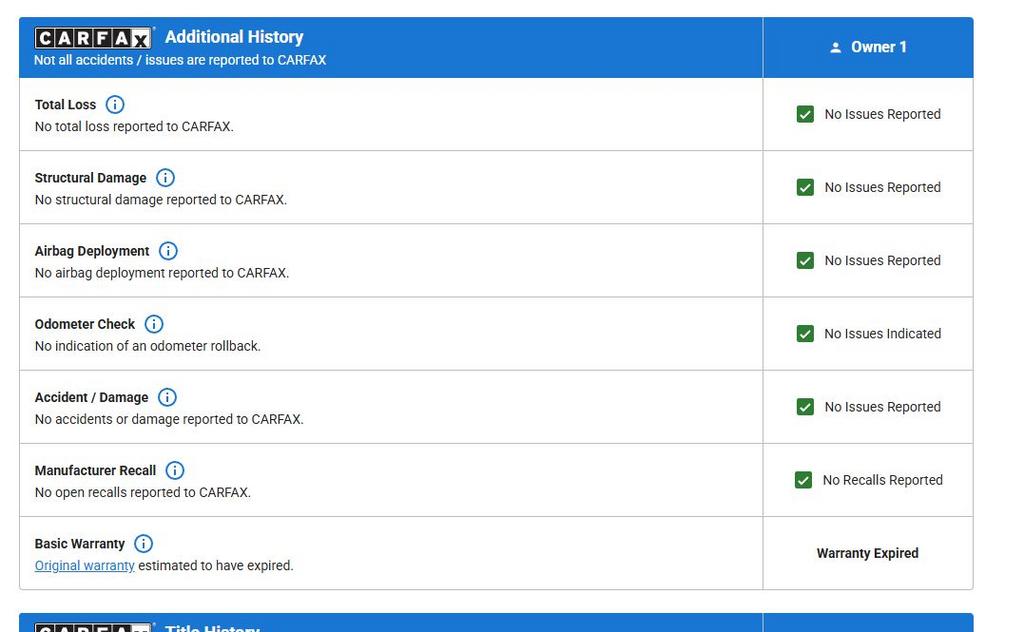The image size is (1024, 632).
Task: Click 'No Issues Reported' text in Total Loss row
Action: pos(882,114)
